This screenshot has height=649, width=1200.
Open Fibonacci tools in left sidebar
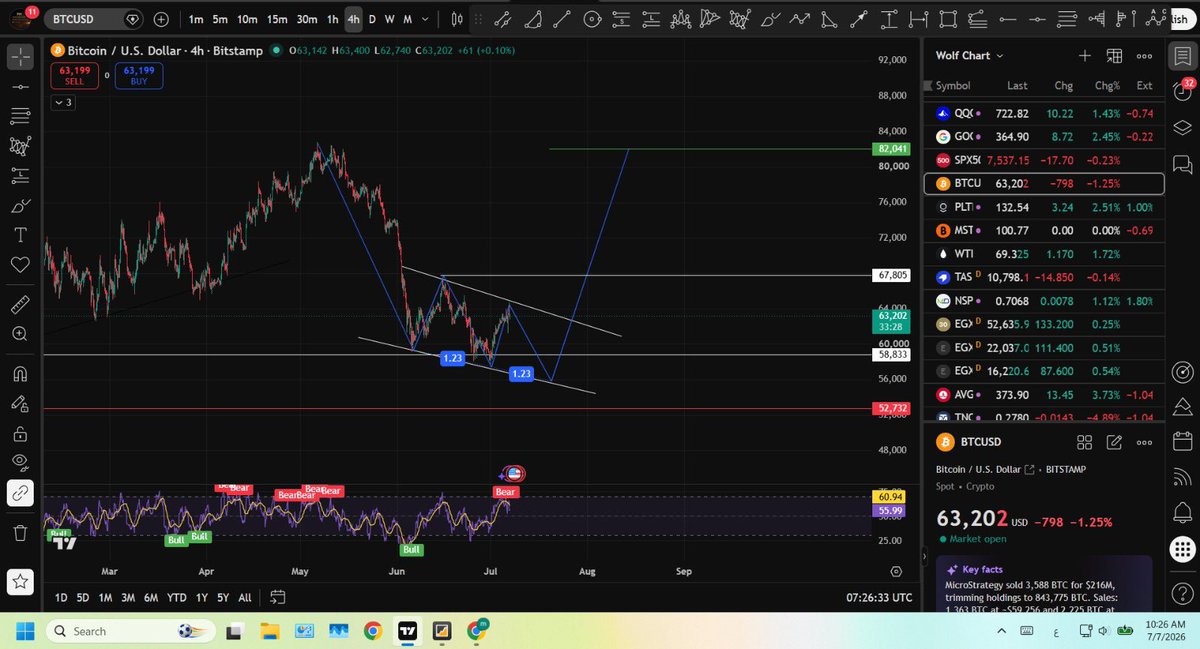(20, 117)
